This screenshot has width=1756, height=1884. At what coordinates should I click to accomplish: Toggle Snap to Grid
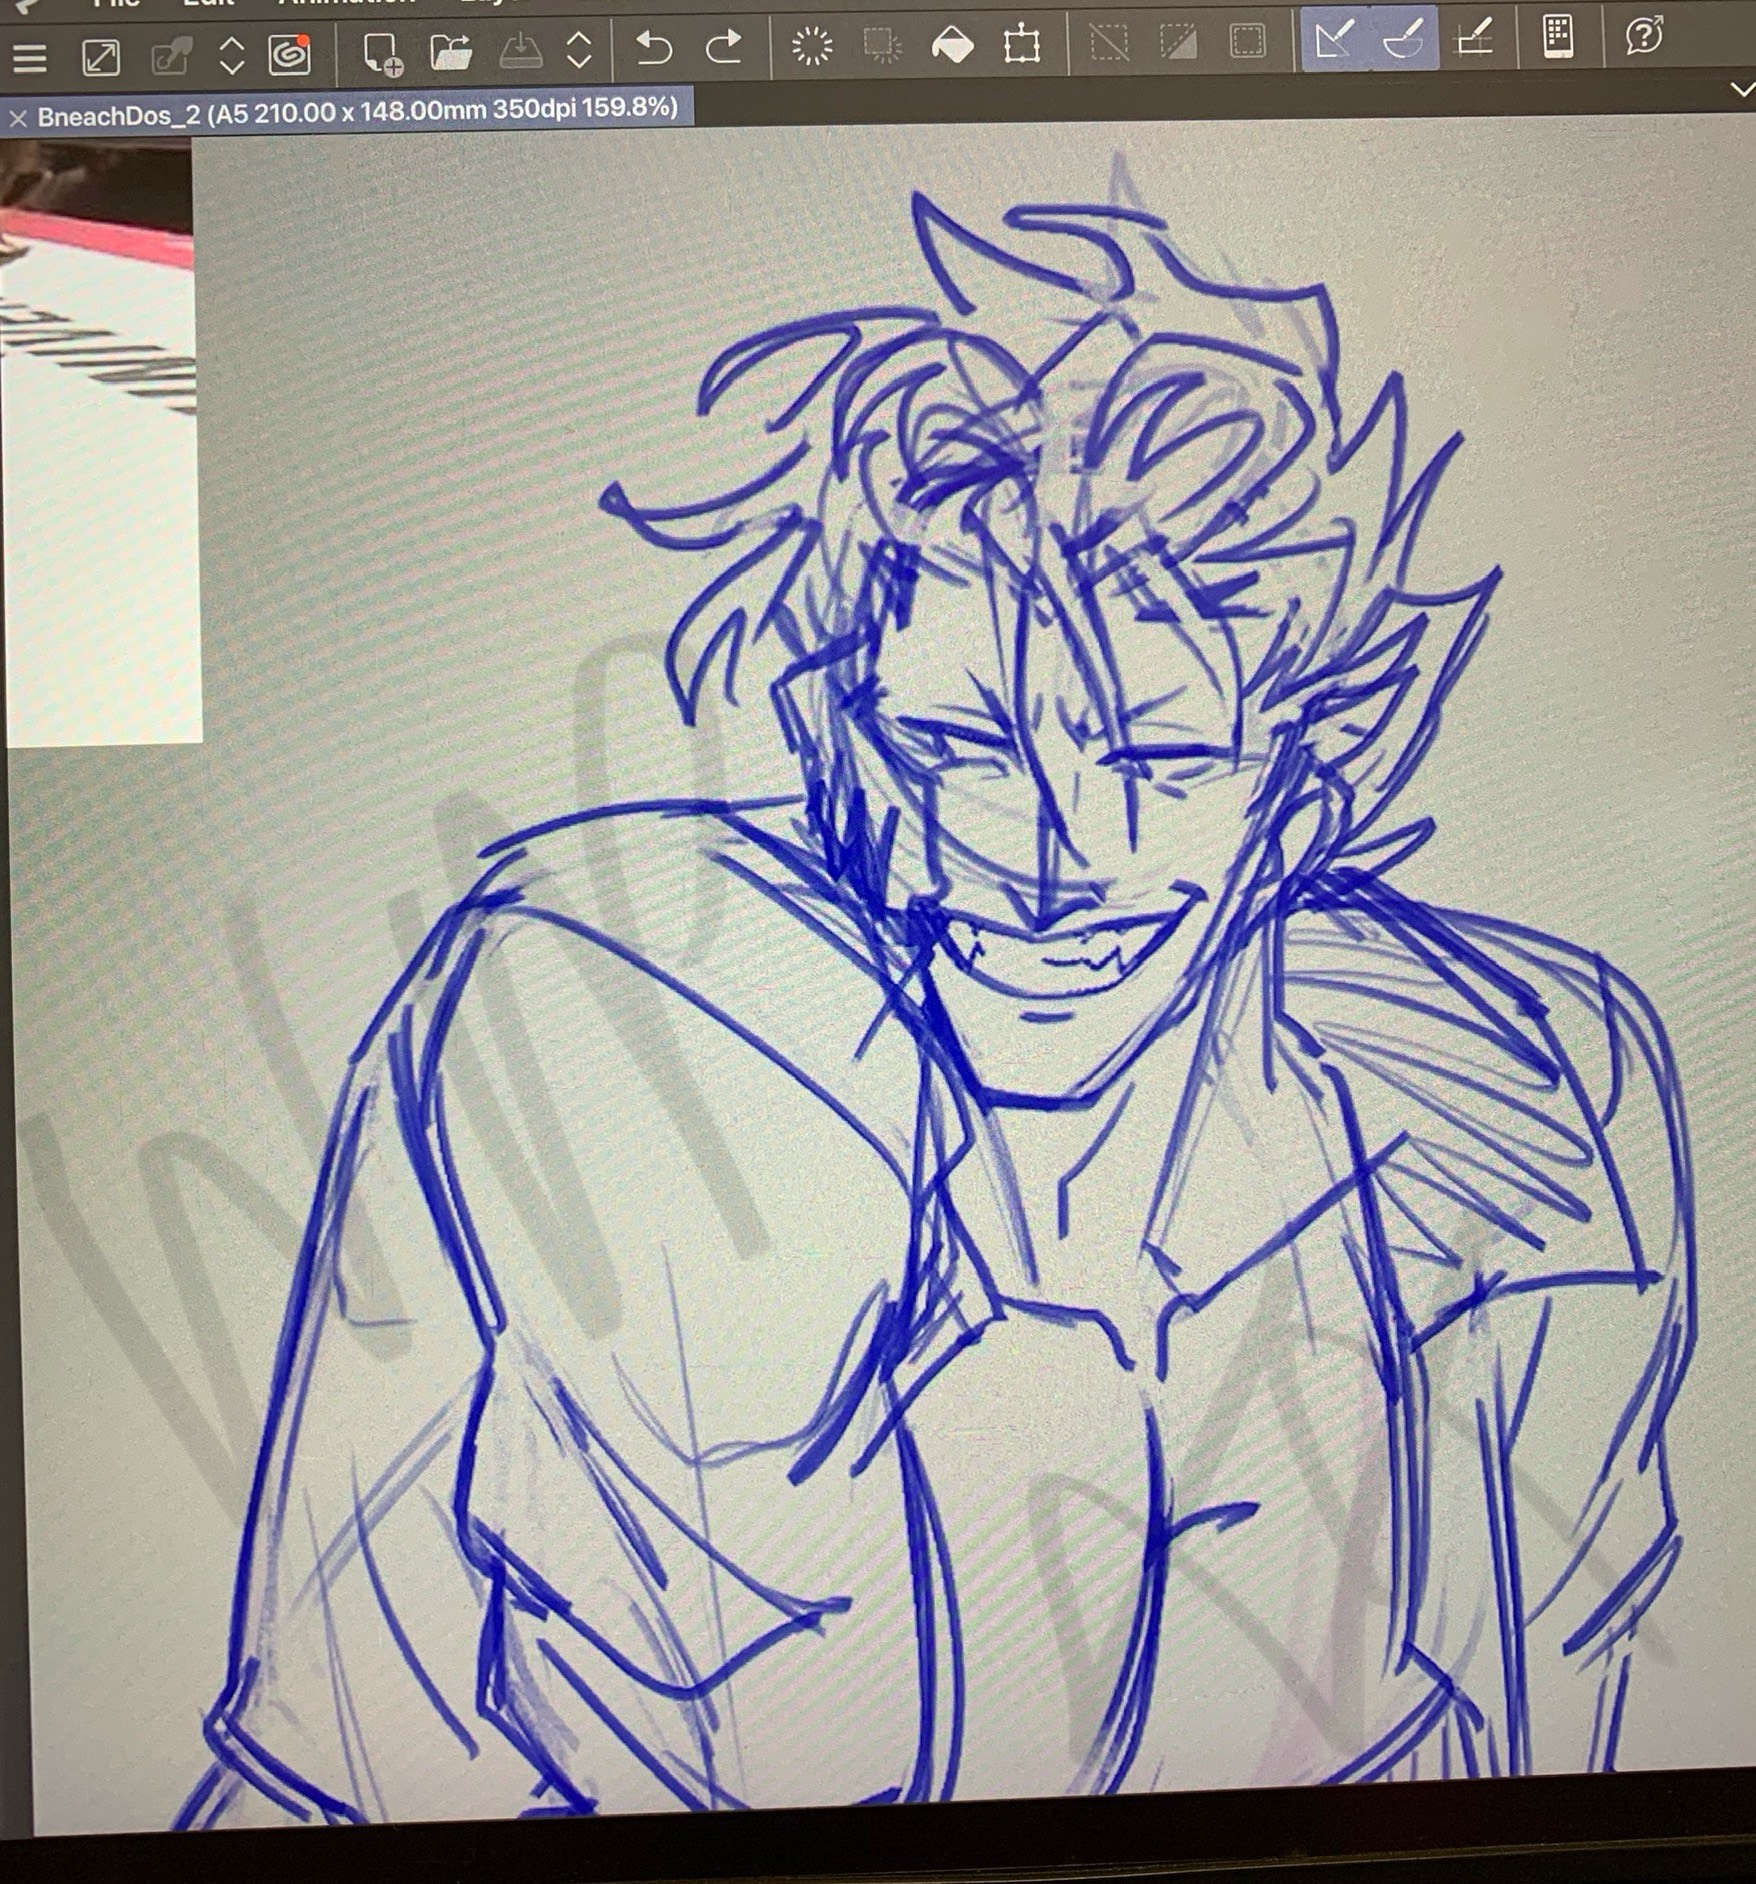[1474, 39]
